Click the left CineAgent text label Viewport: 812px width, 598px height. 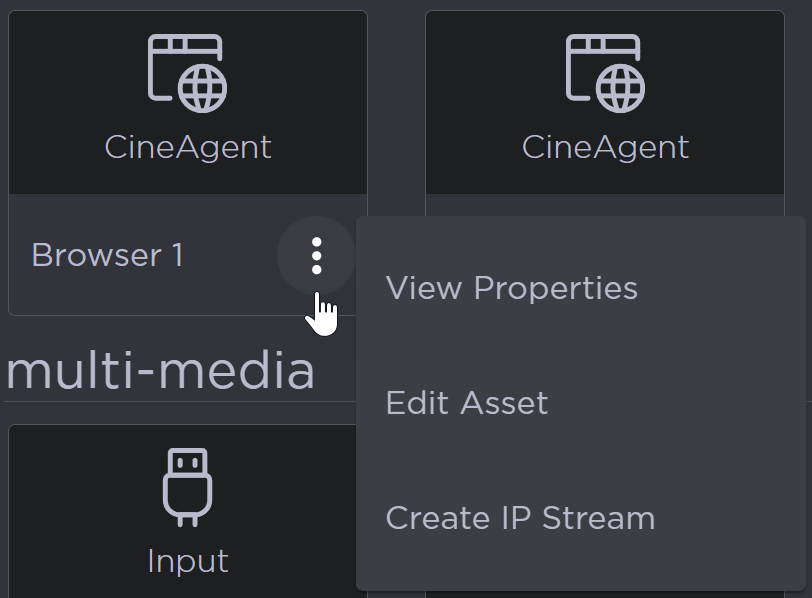click(187, 147)
